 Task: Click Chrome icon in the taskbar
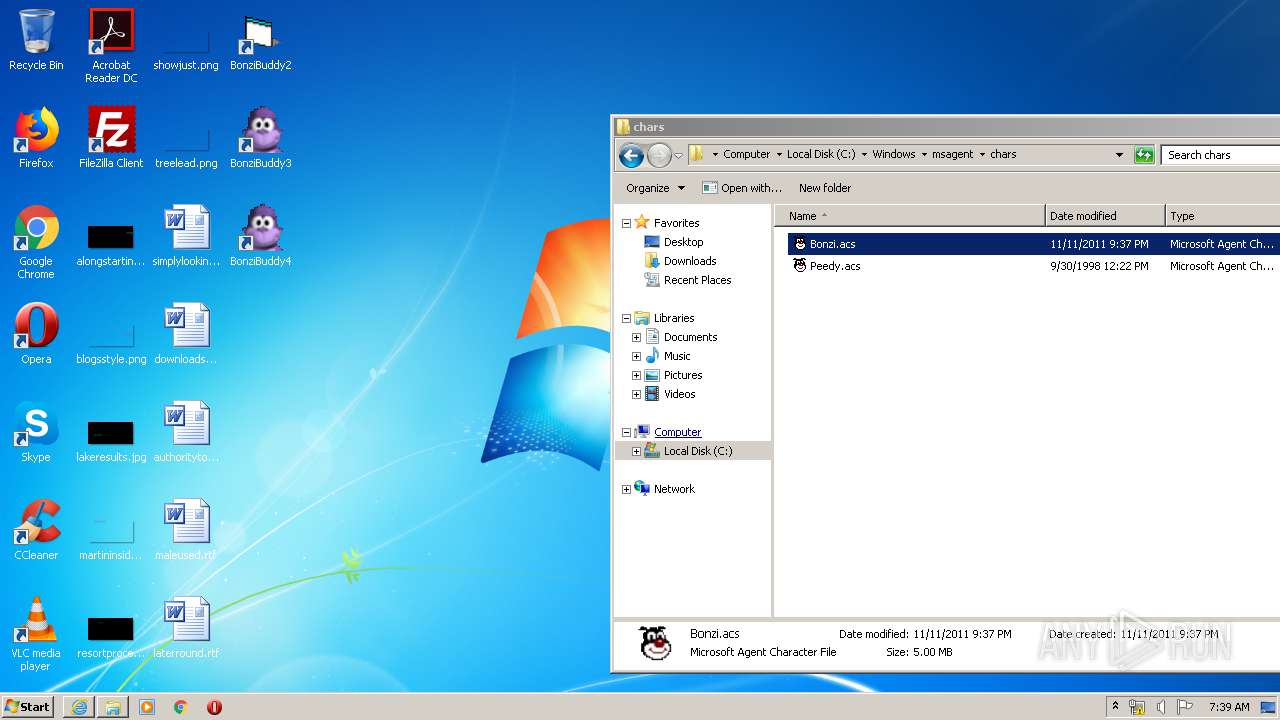coord(181,707)
